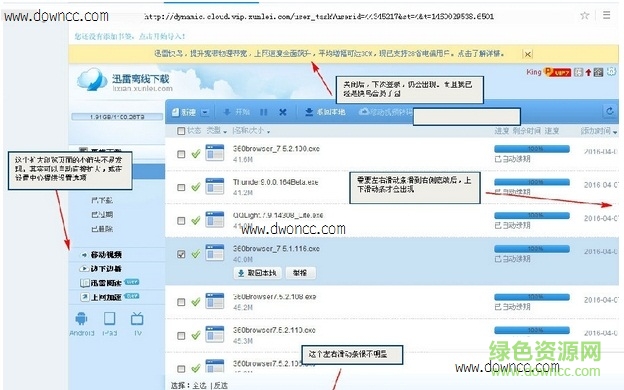Click file type icon of 360Browser7.5.2.108.exe
Screen dimensions: 624x390
coord(214,301)
